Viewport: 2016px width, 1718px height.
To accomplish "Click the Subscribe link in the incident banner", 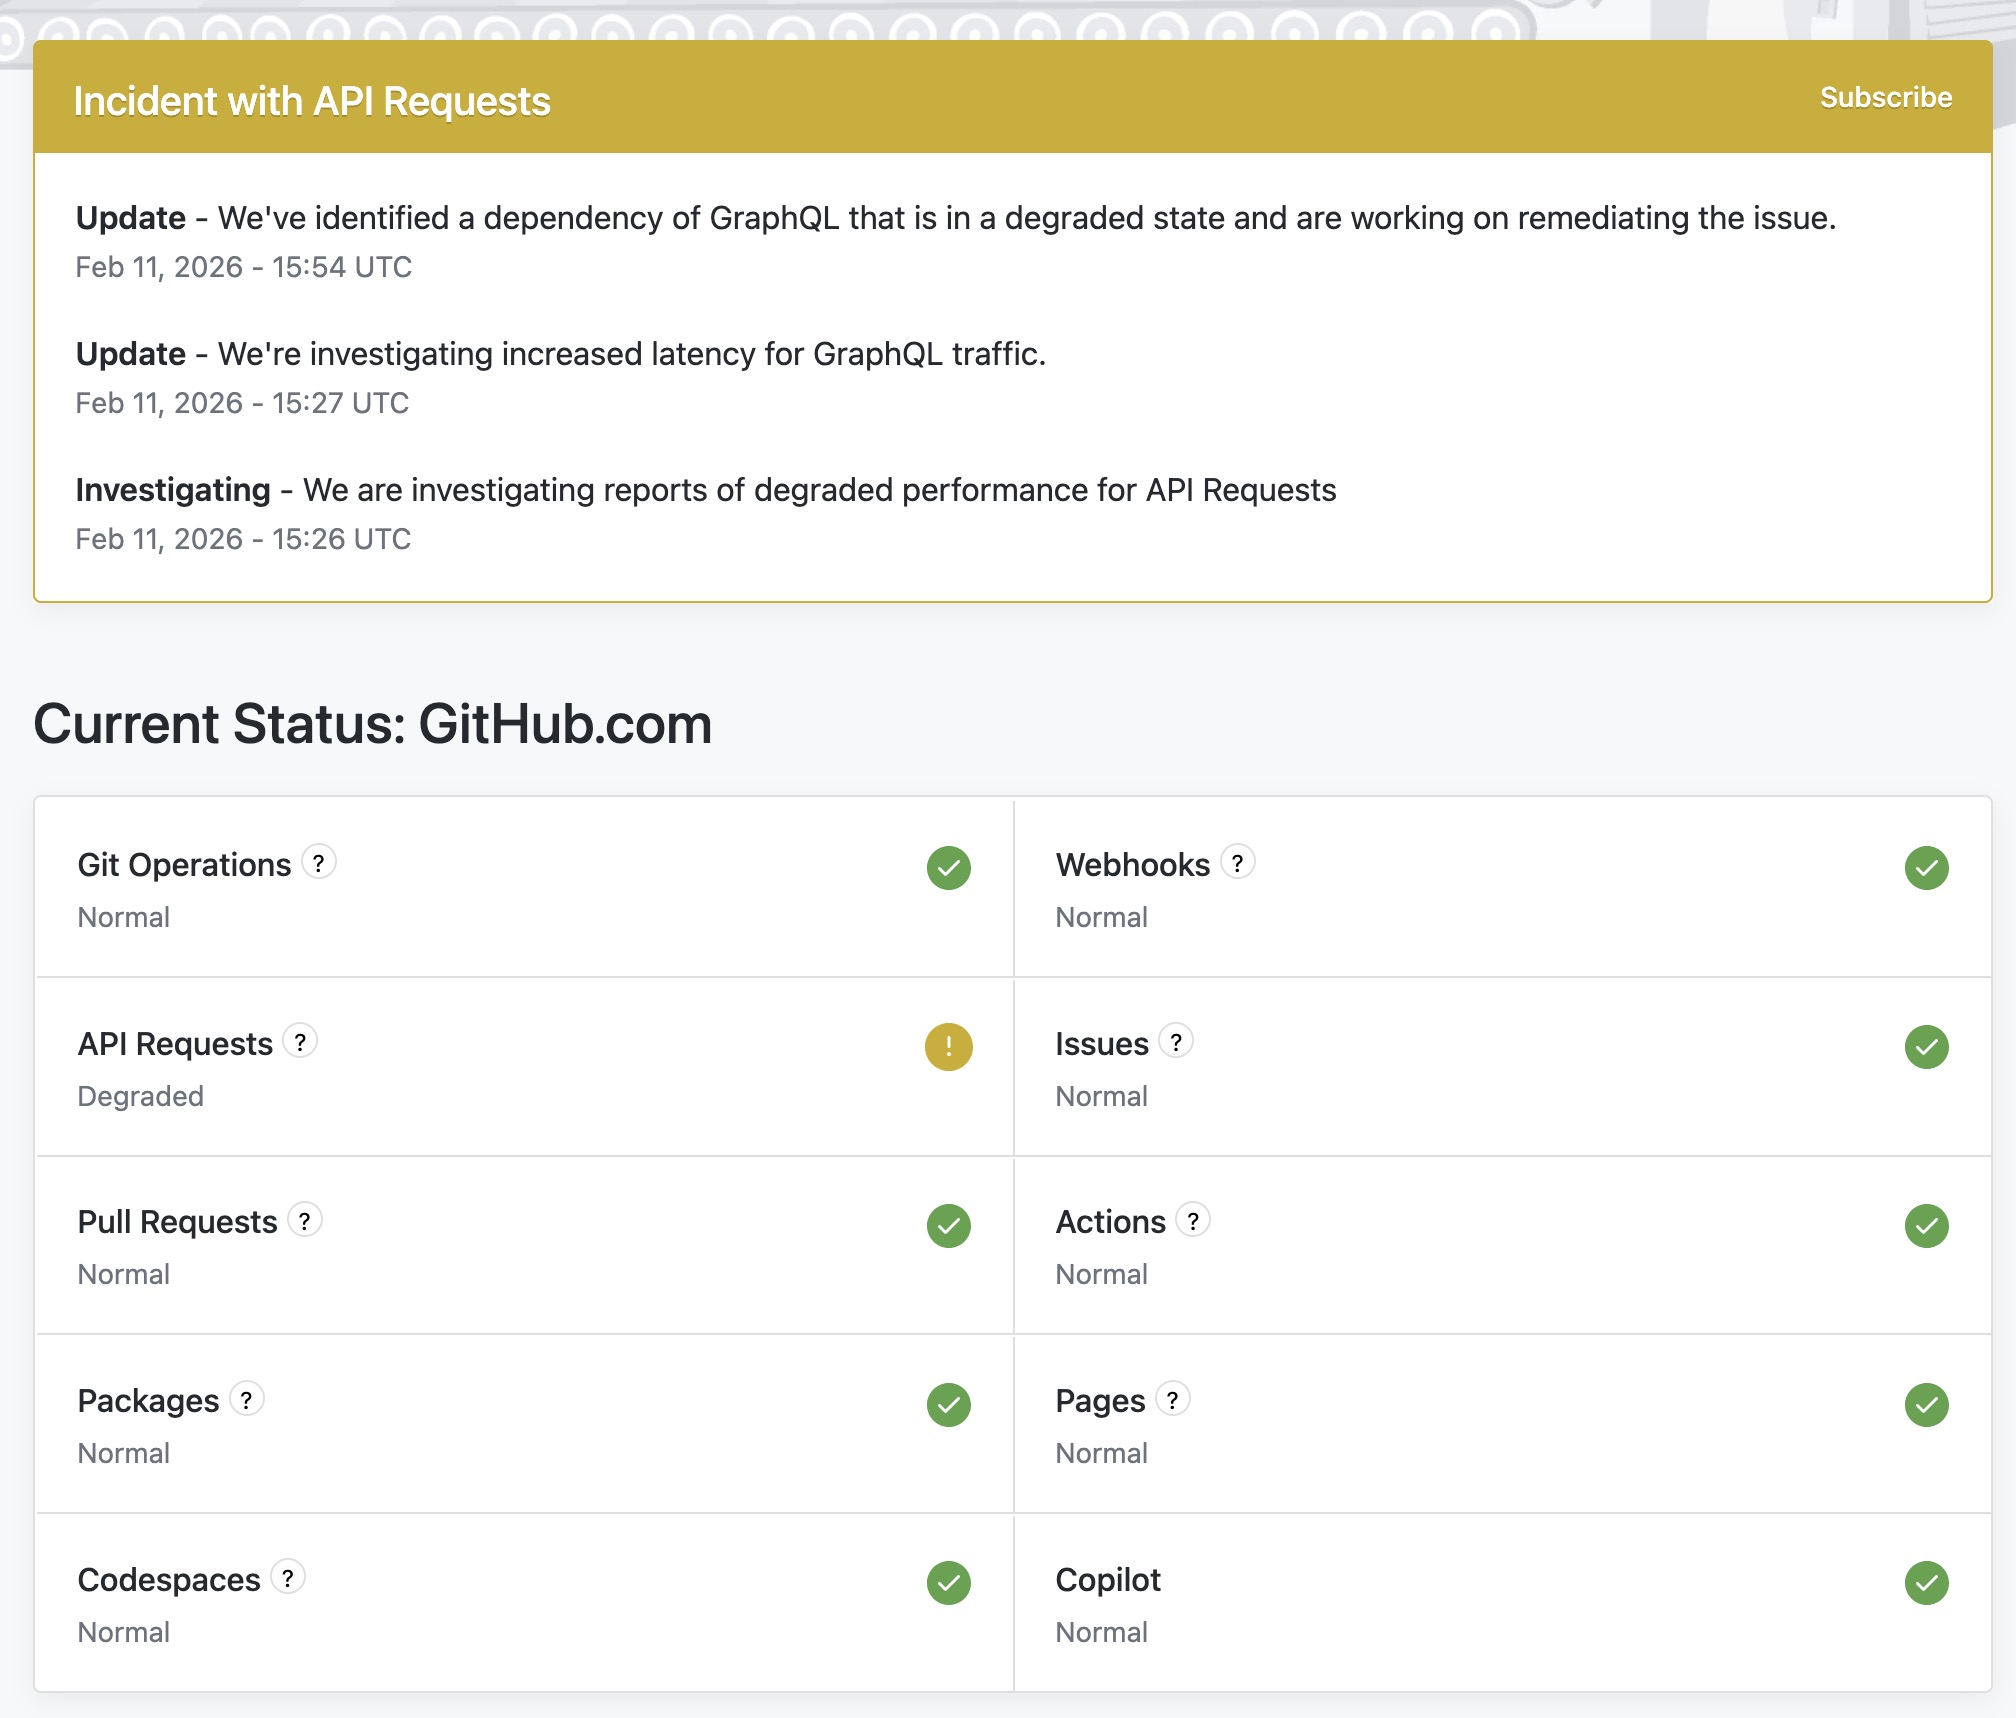I will click(1885, 97).
